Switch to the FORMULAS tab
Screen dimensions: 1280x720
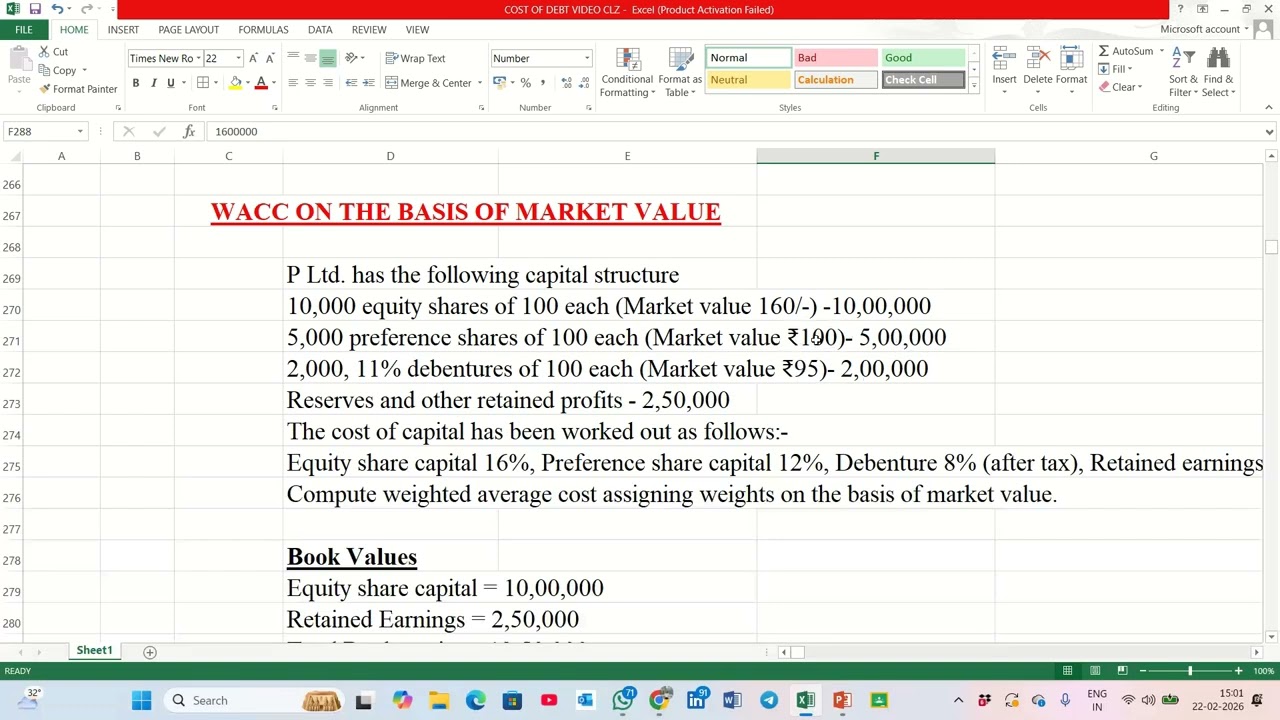(x=263, y=30)
